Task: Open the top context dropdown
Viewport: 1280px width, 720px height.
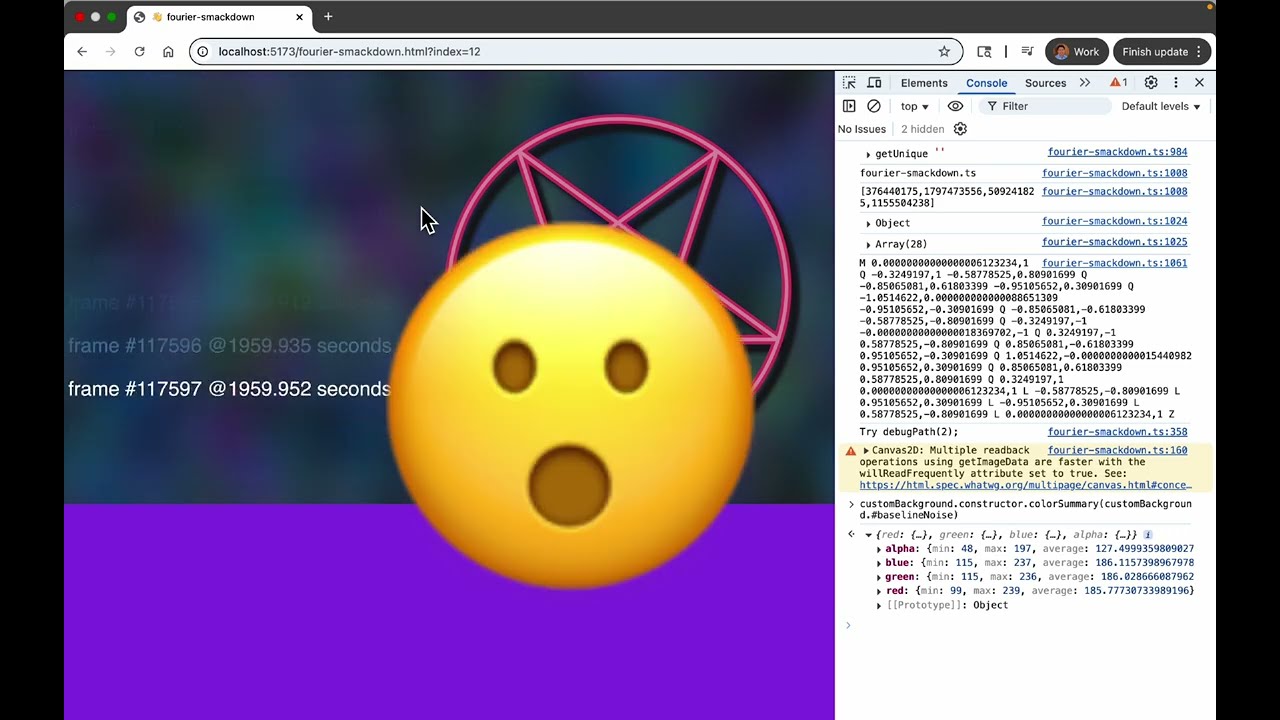Action: click(914, 106)
